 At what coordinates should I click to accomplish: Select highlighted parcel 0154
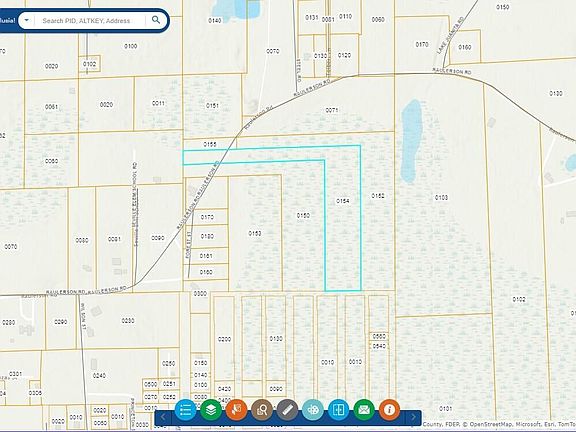[x=342, y=201]
